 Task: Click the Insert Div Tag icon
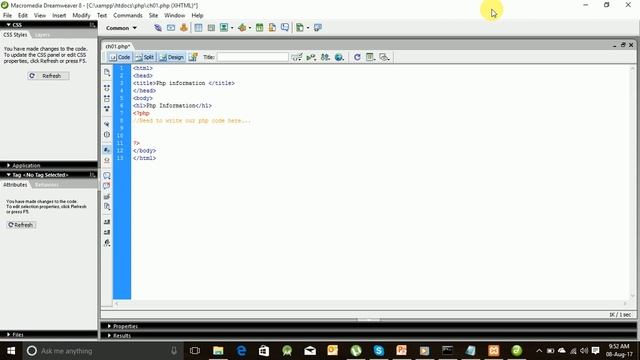tap(211, 28)
